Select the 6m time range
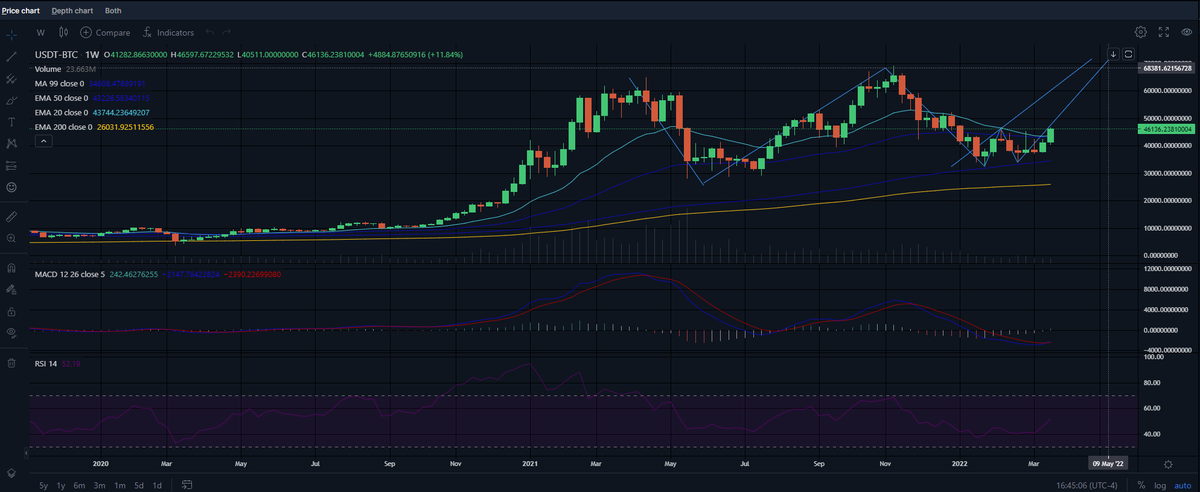 [x=81, y=484]
